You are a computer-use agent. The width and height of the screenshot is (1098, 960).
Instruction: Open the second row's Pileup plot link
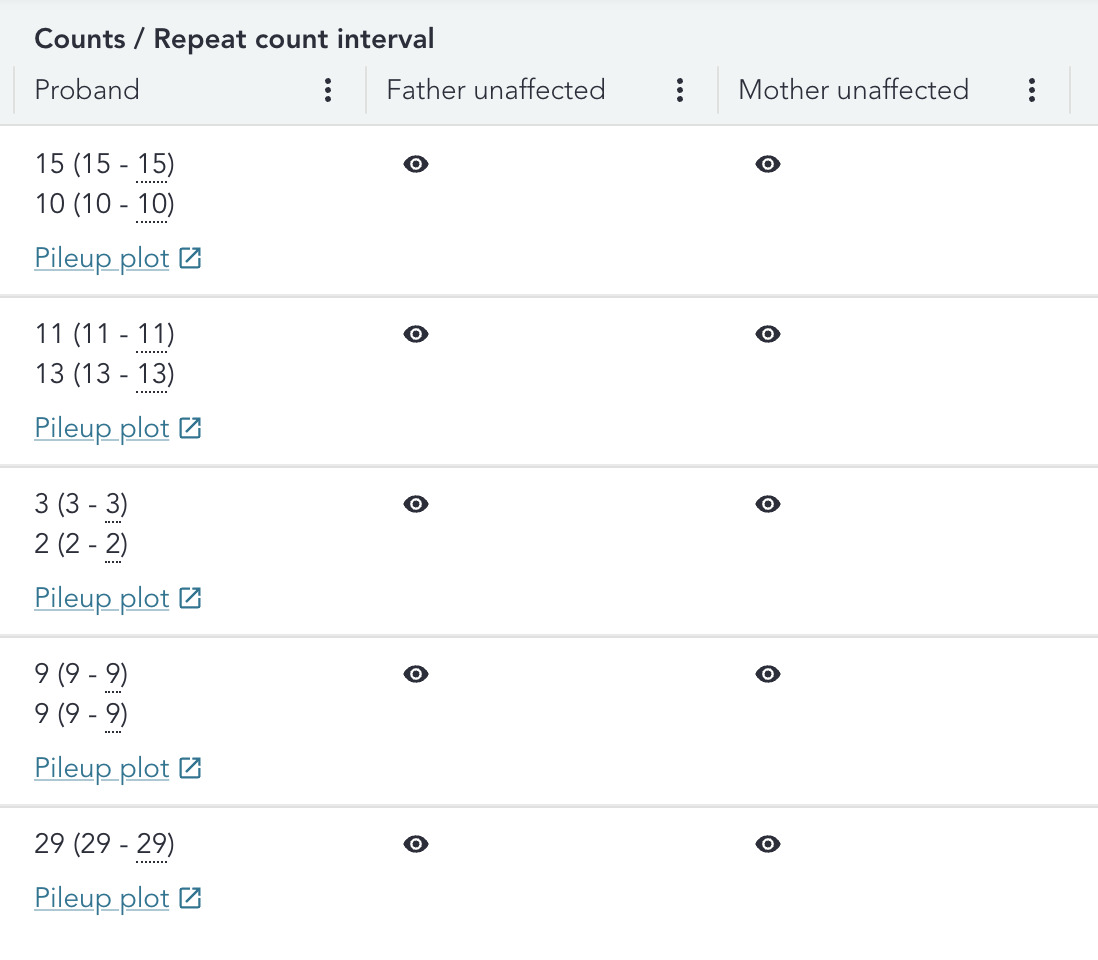(100, 427)
